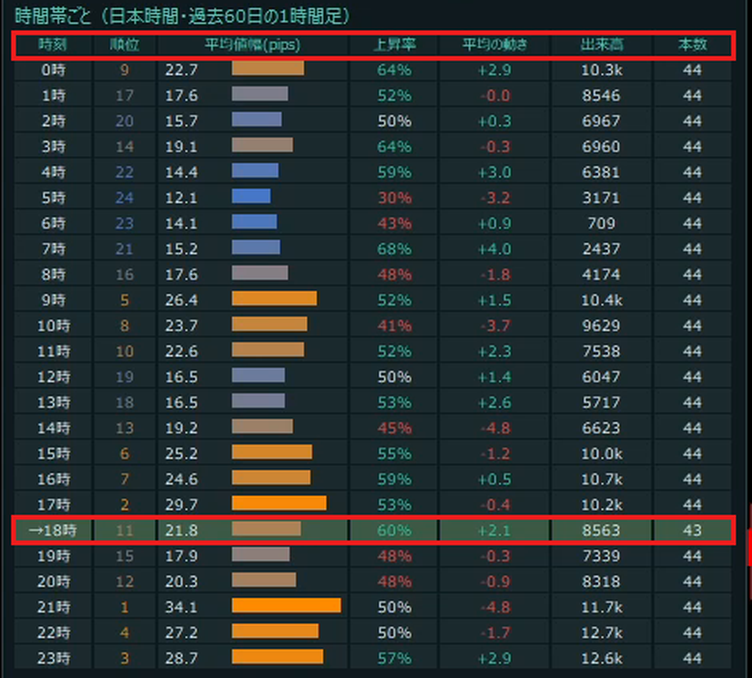
Task: Click the 43 bar count at 18時
Action: pos(692,530)
